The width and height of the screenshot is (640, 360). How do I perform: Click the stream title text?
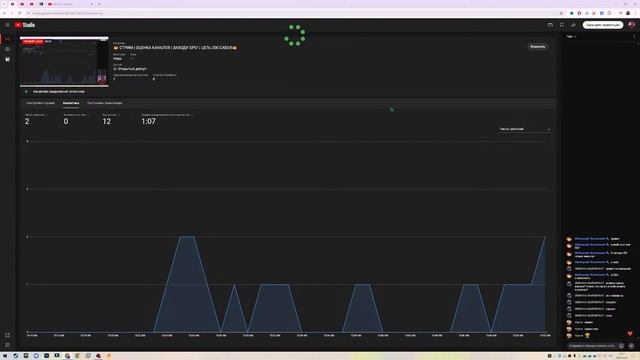175,48
